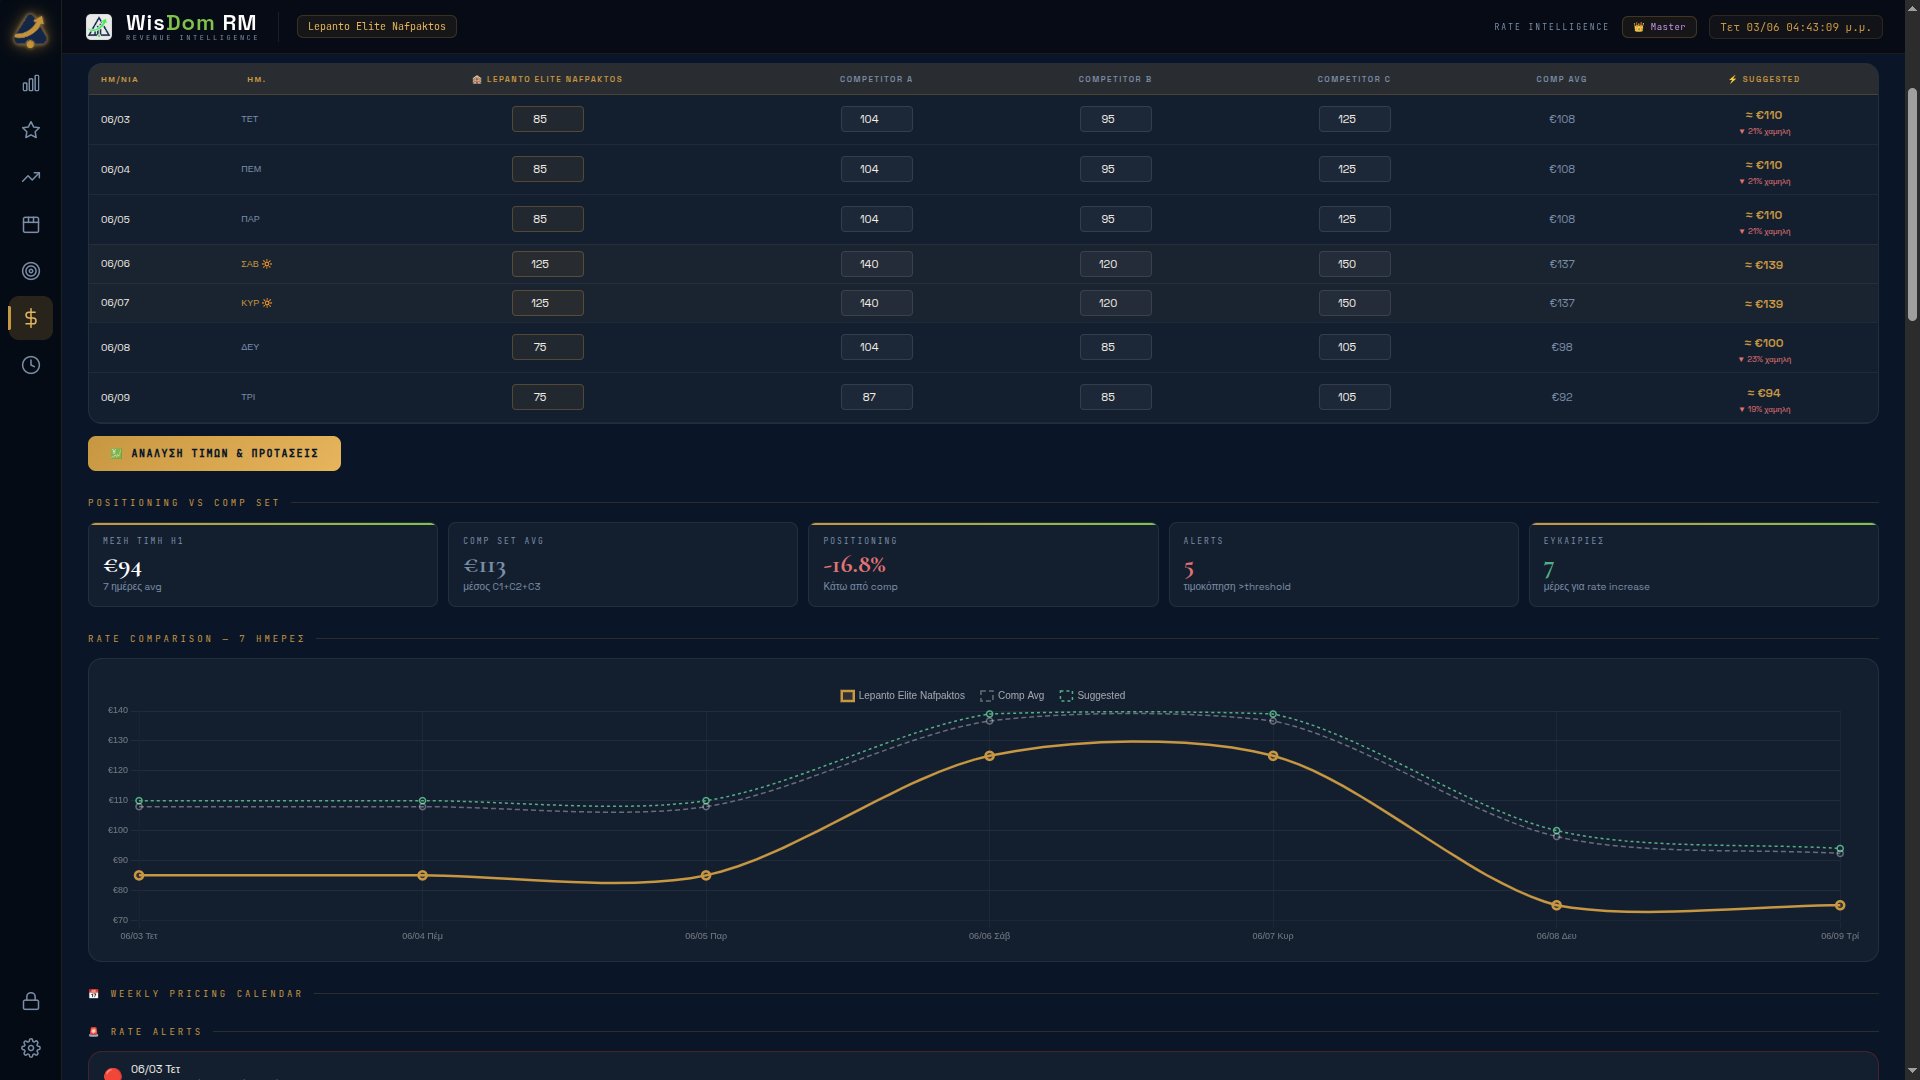Click the lock icon in sidebar
Screen dimensions: 1920x1080
(x=31, y=1001)
